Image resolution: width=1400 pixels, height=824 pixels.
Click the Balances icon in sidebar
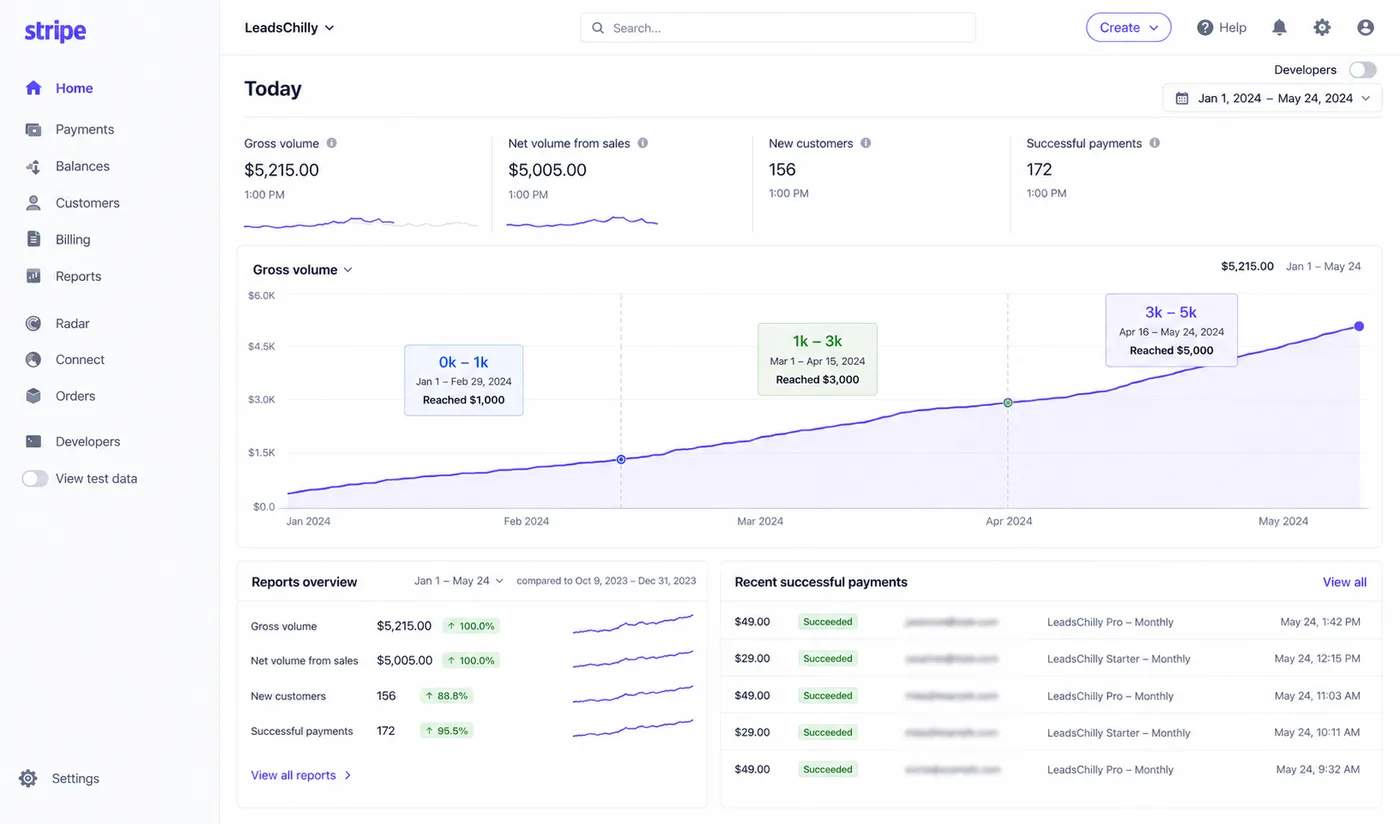[34, 166]
